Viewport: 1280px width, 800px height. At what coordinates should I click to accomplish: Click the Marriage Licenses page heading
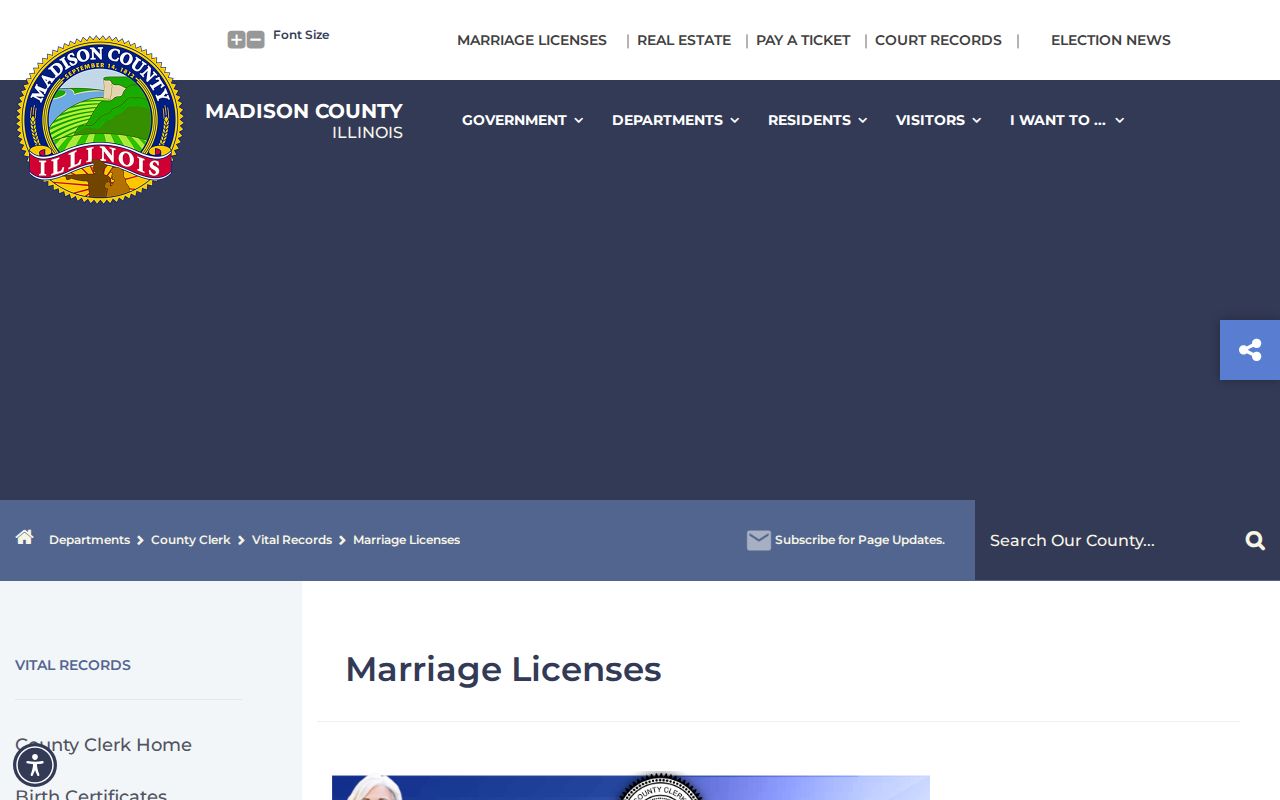[503, 669]
